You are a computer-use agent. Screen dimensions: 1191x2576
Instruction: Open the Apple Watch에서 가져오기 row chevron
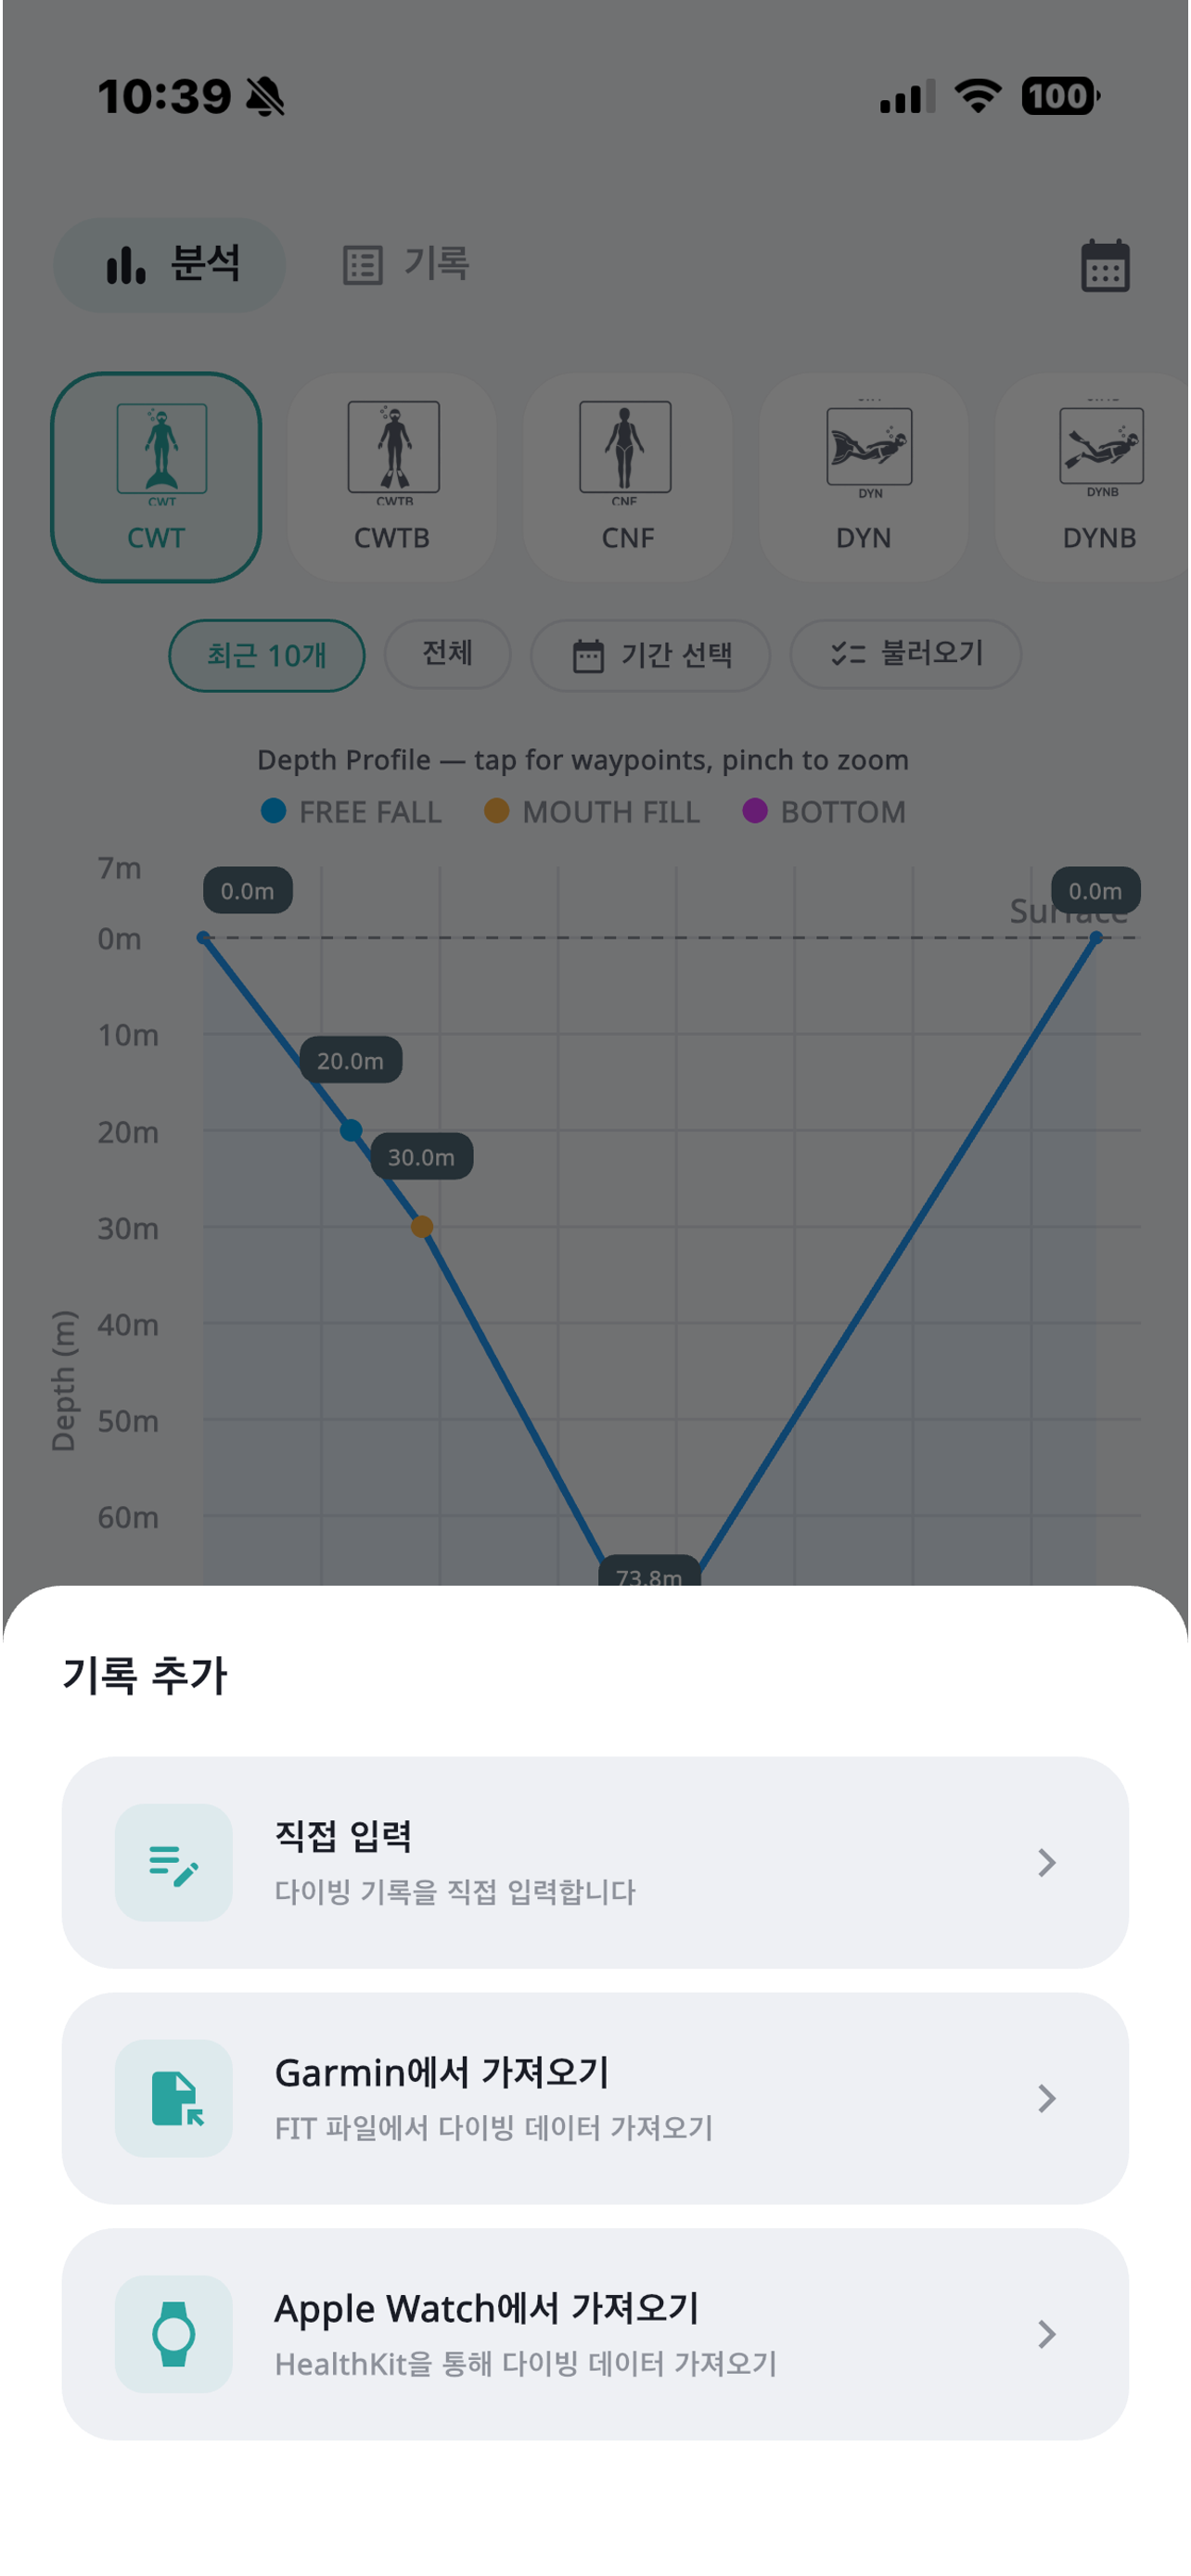1046,2334
